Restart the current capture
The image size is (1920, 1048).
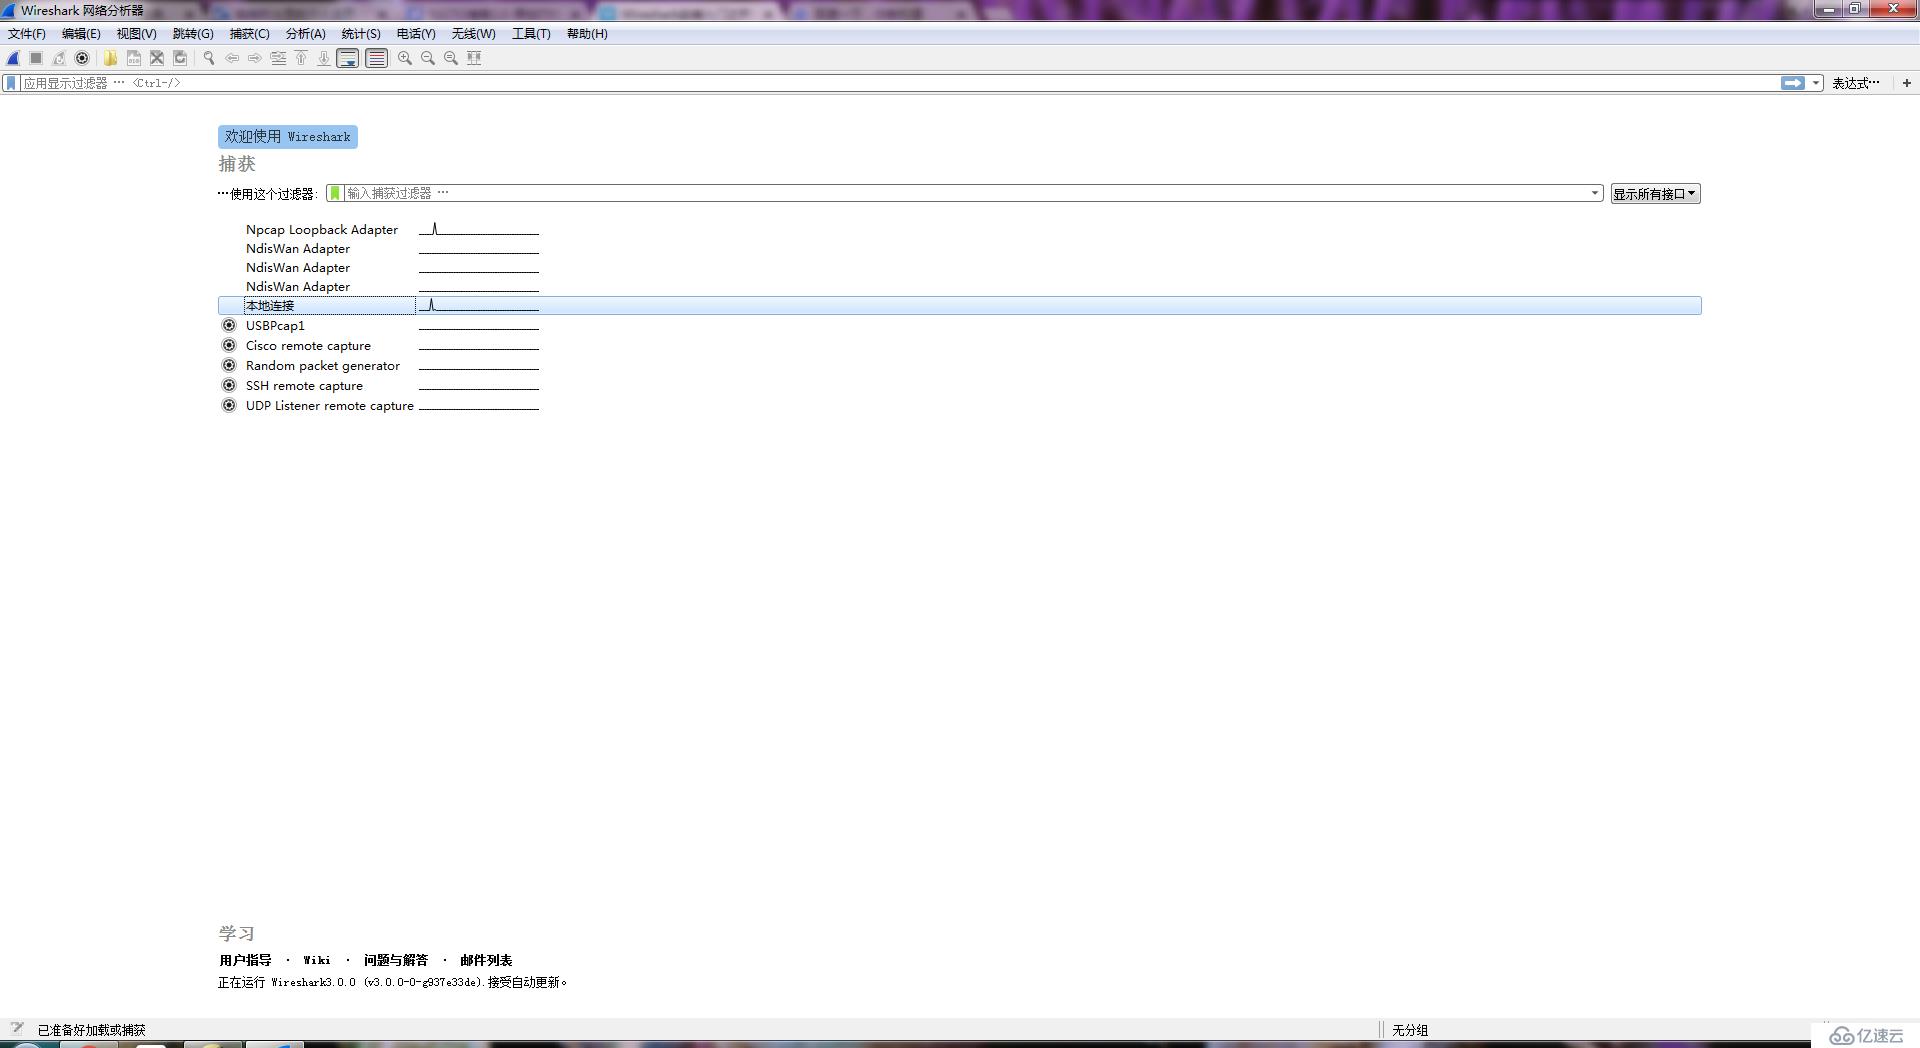(59, 58)
